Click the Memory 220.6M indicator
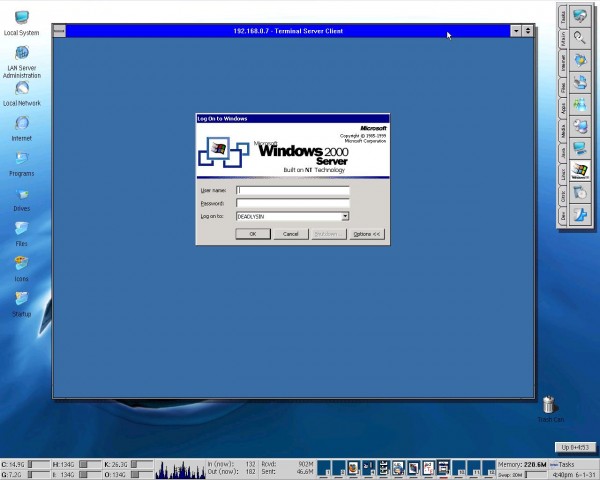 click(x=522, y=465)
